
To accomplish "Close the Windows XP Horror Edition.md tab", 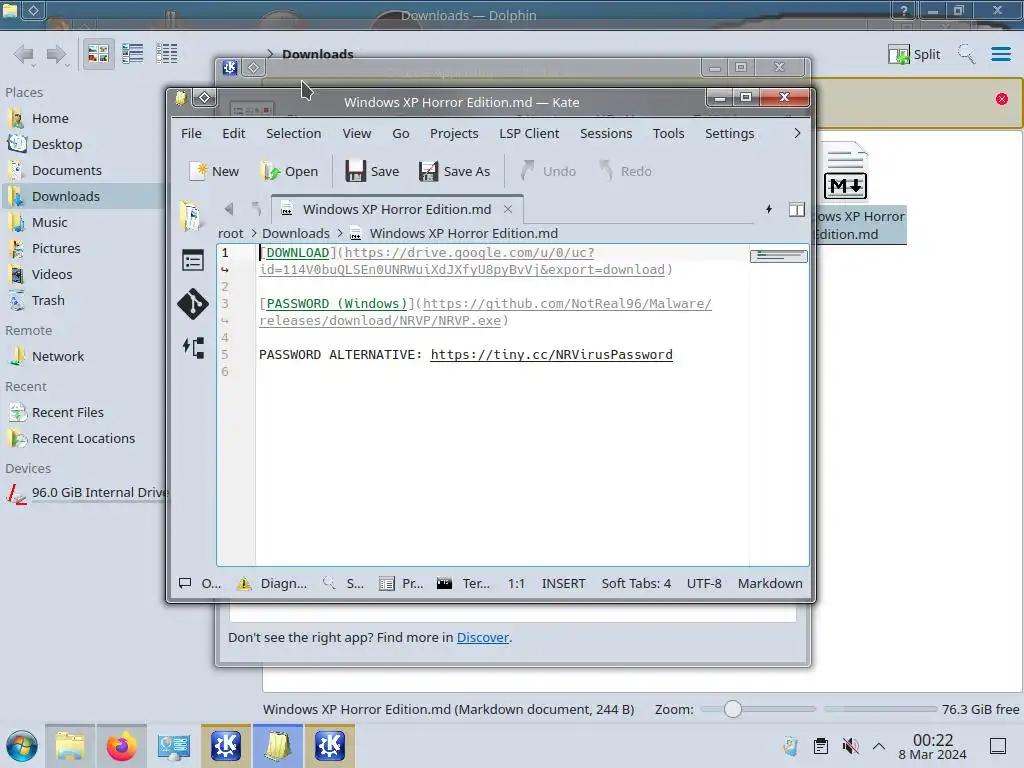I will 508,209.
